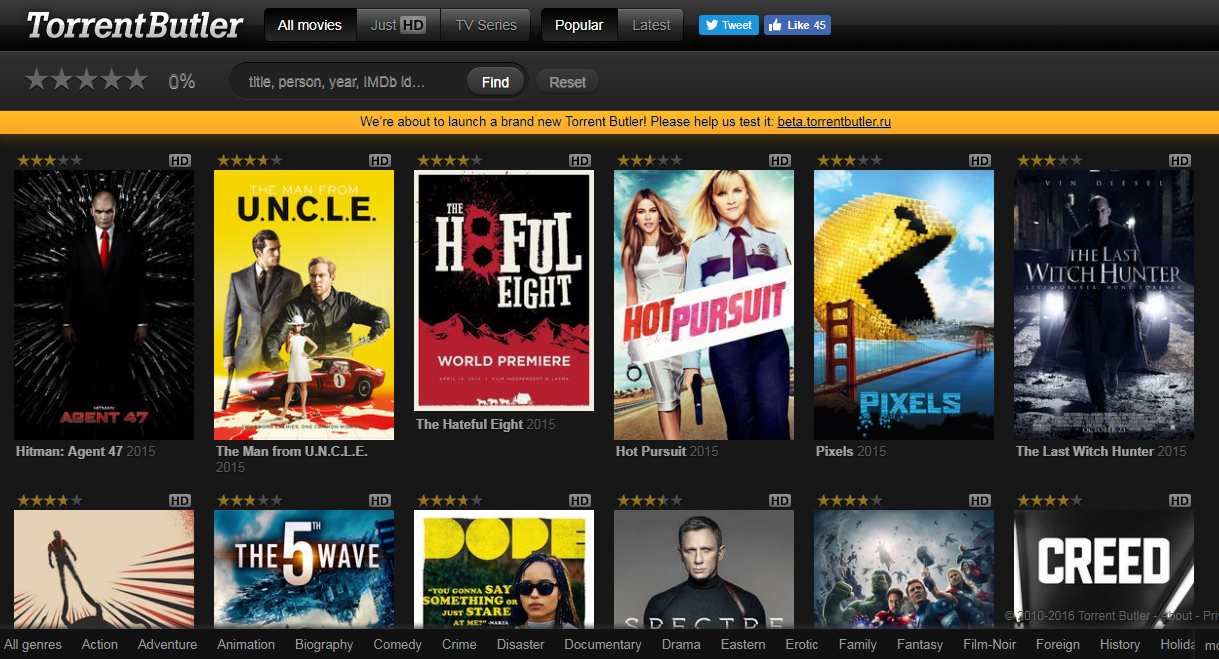Click the Reset button
1219x659 pixels.
[567, 82]
